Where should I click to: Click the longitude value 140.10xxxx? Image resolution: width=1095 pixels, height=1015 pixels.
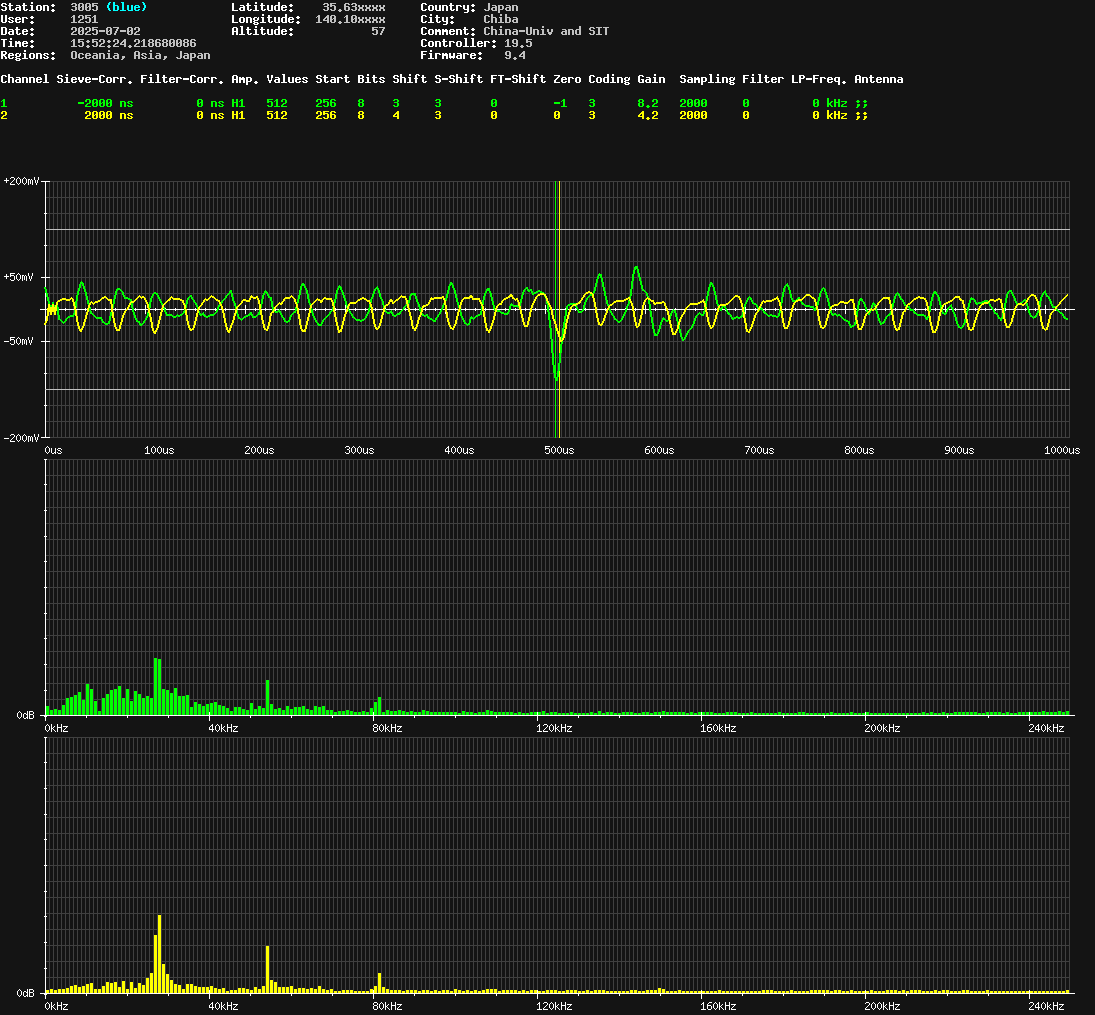tap(350, 19)
